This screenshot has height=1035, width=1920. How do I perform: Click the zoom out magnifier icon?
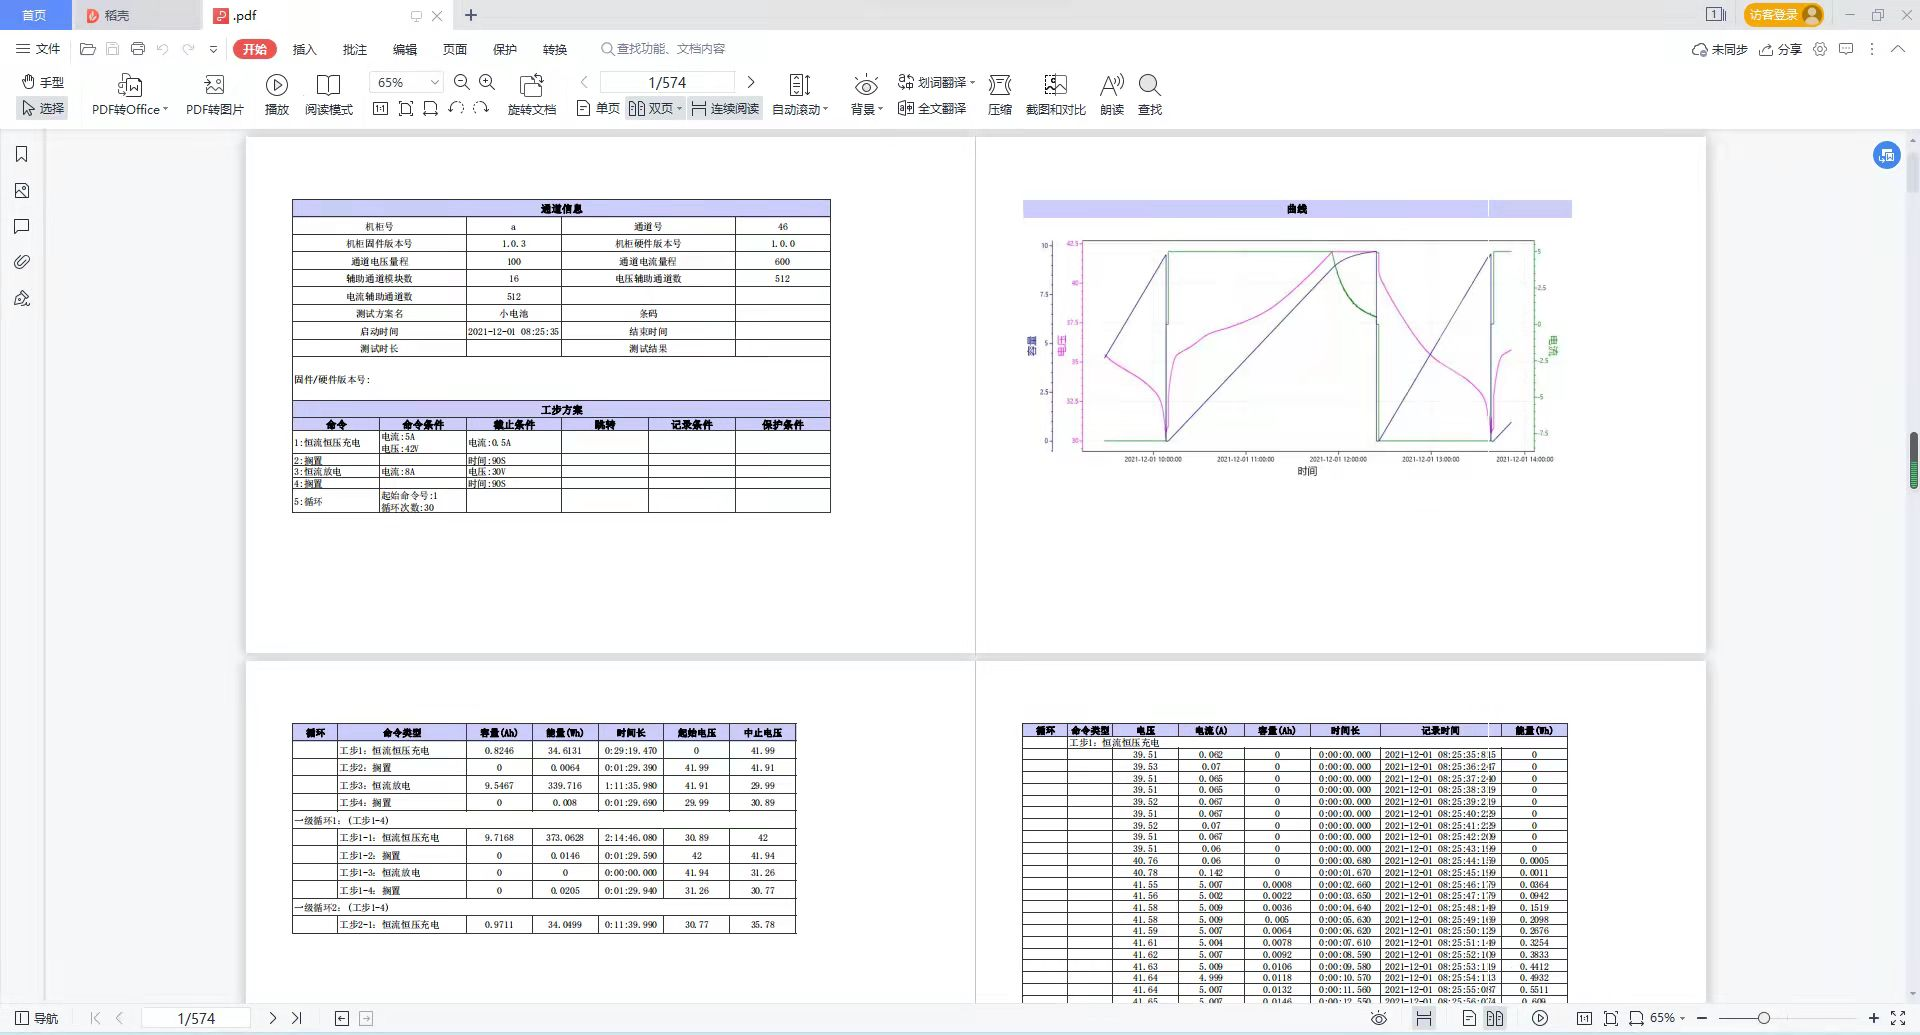click(461, 82)
